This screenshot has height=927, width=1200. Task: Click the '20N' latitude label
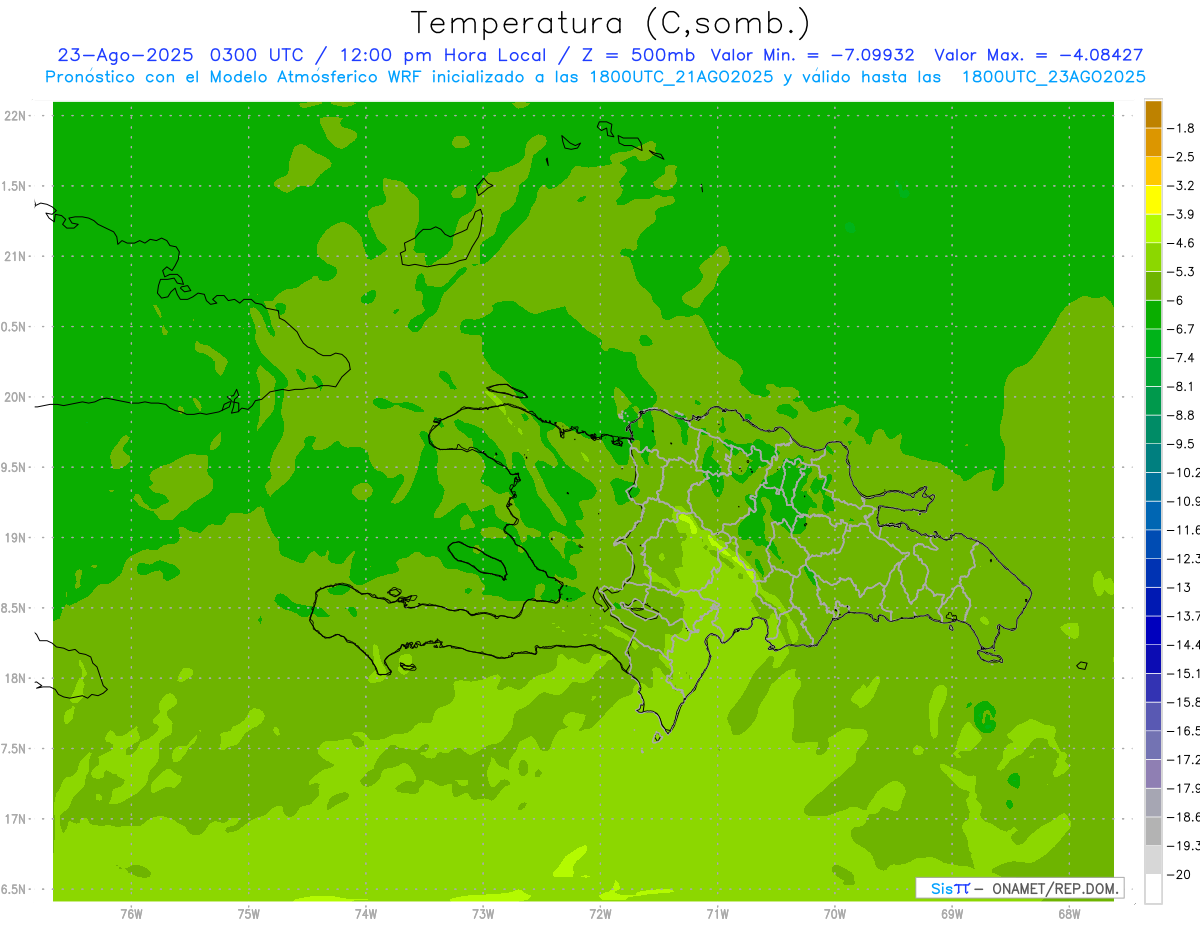click(x=15, y=397)
